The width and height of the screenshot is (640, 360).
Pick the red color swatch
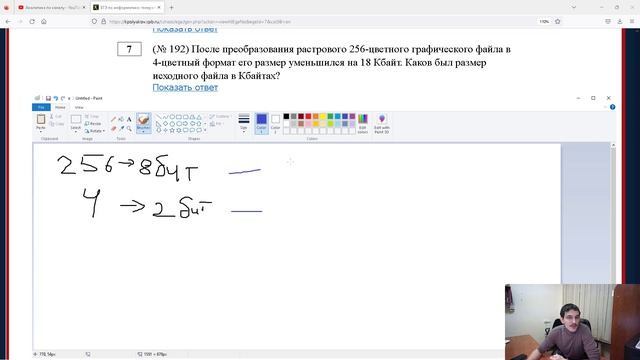coord(308,117)
